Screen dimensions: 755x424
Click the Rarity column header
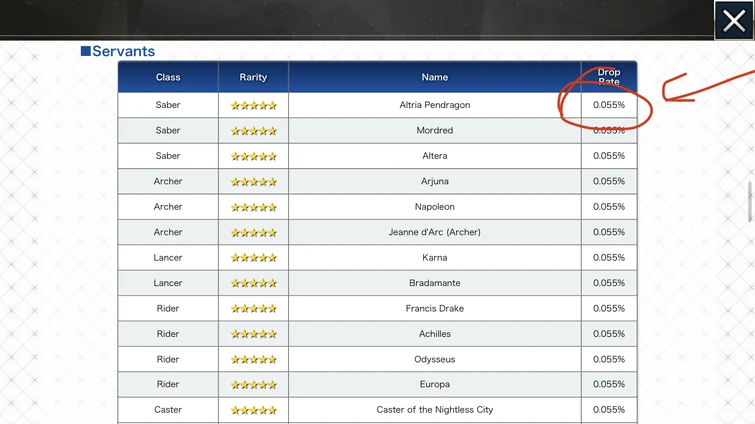[x=253, y=77]
